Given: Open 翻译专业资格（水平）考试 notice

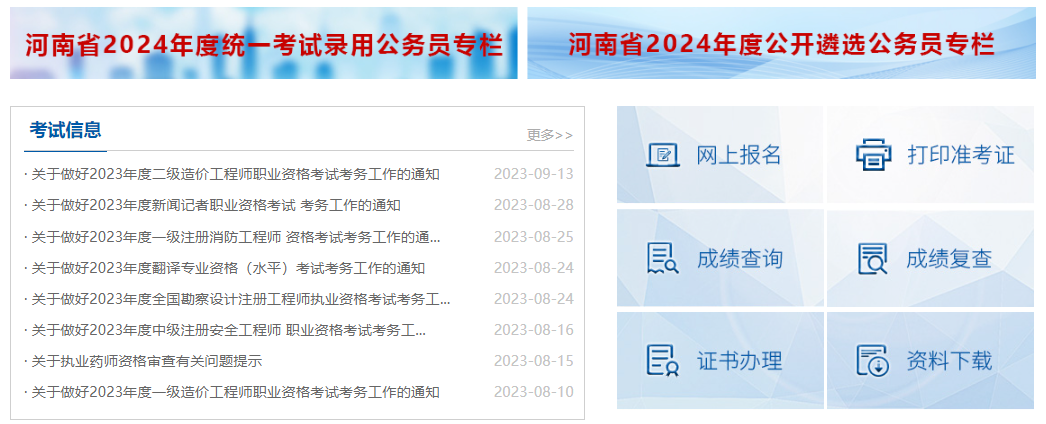Looking at the screenshot, I should [x=228, y=268].
